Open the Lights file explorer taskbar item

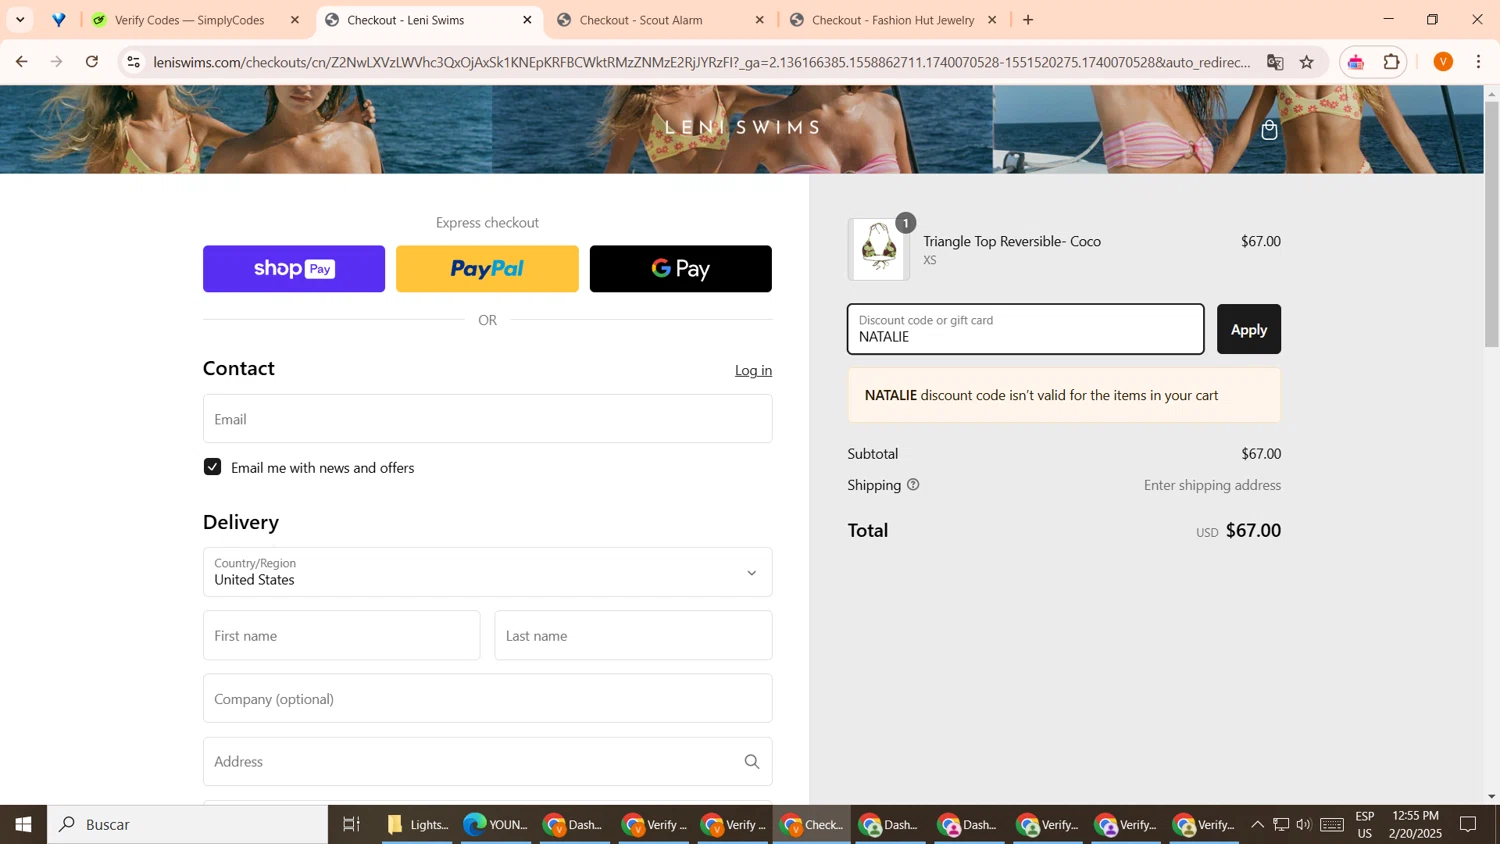click(x=418, y=825)
